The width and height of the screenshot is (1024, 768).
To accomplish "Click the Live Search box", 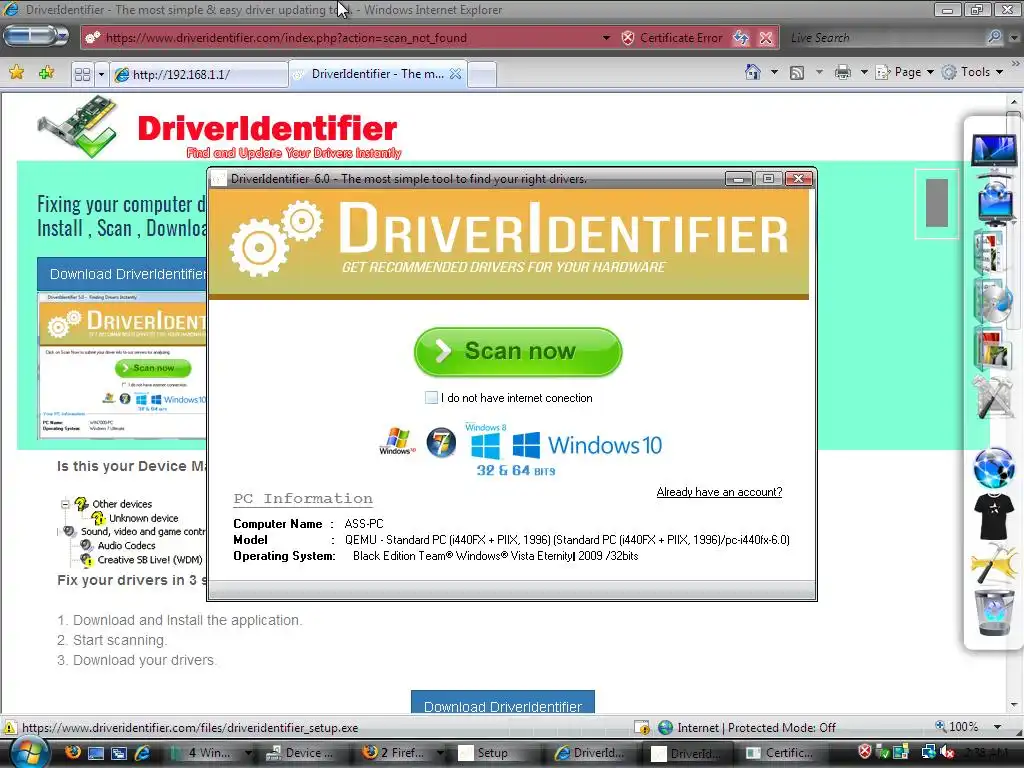I will (x=885, y=38).
